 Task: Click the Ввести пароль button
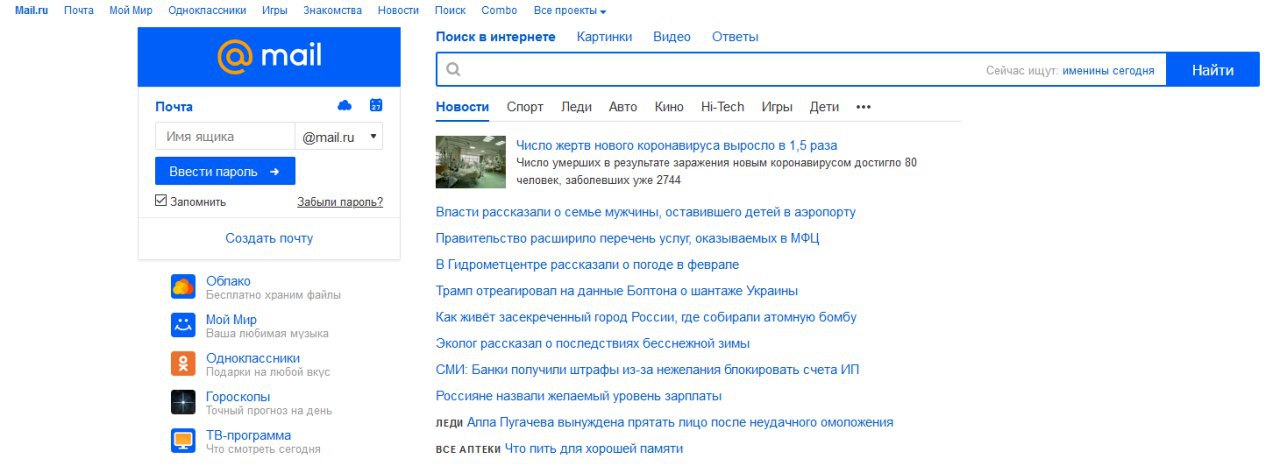point(225,172)
